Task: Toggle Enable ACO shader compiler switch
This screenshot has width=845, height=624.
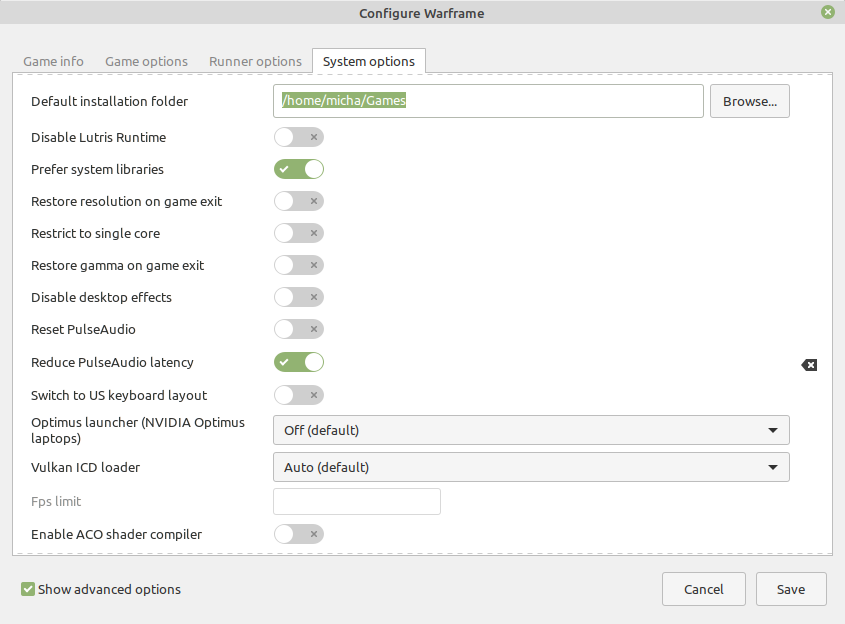Action: click(299, 535)
